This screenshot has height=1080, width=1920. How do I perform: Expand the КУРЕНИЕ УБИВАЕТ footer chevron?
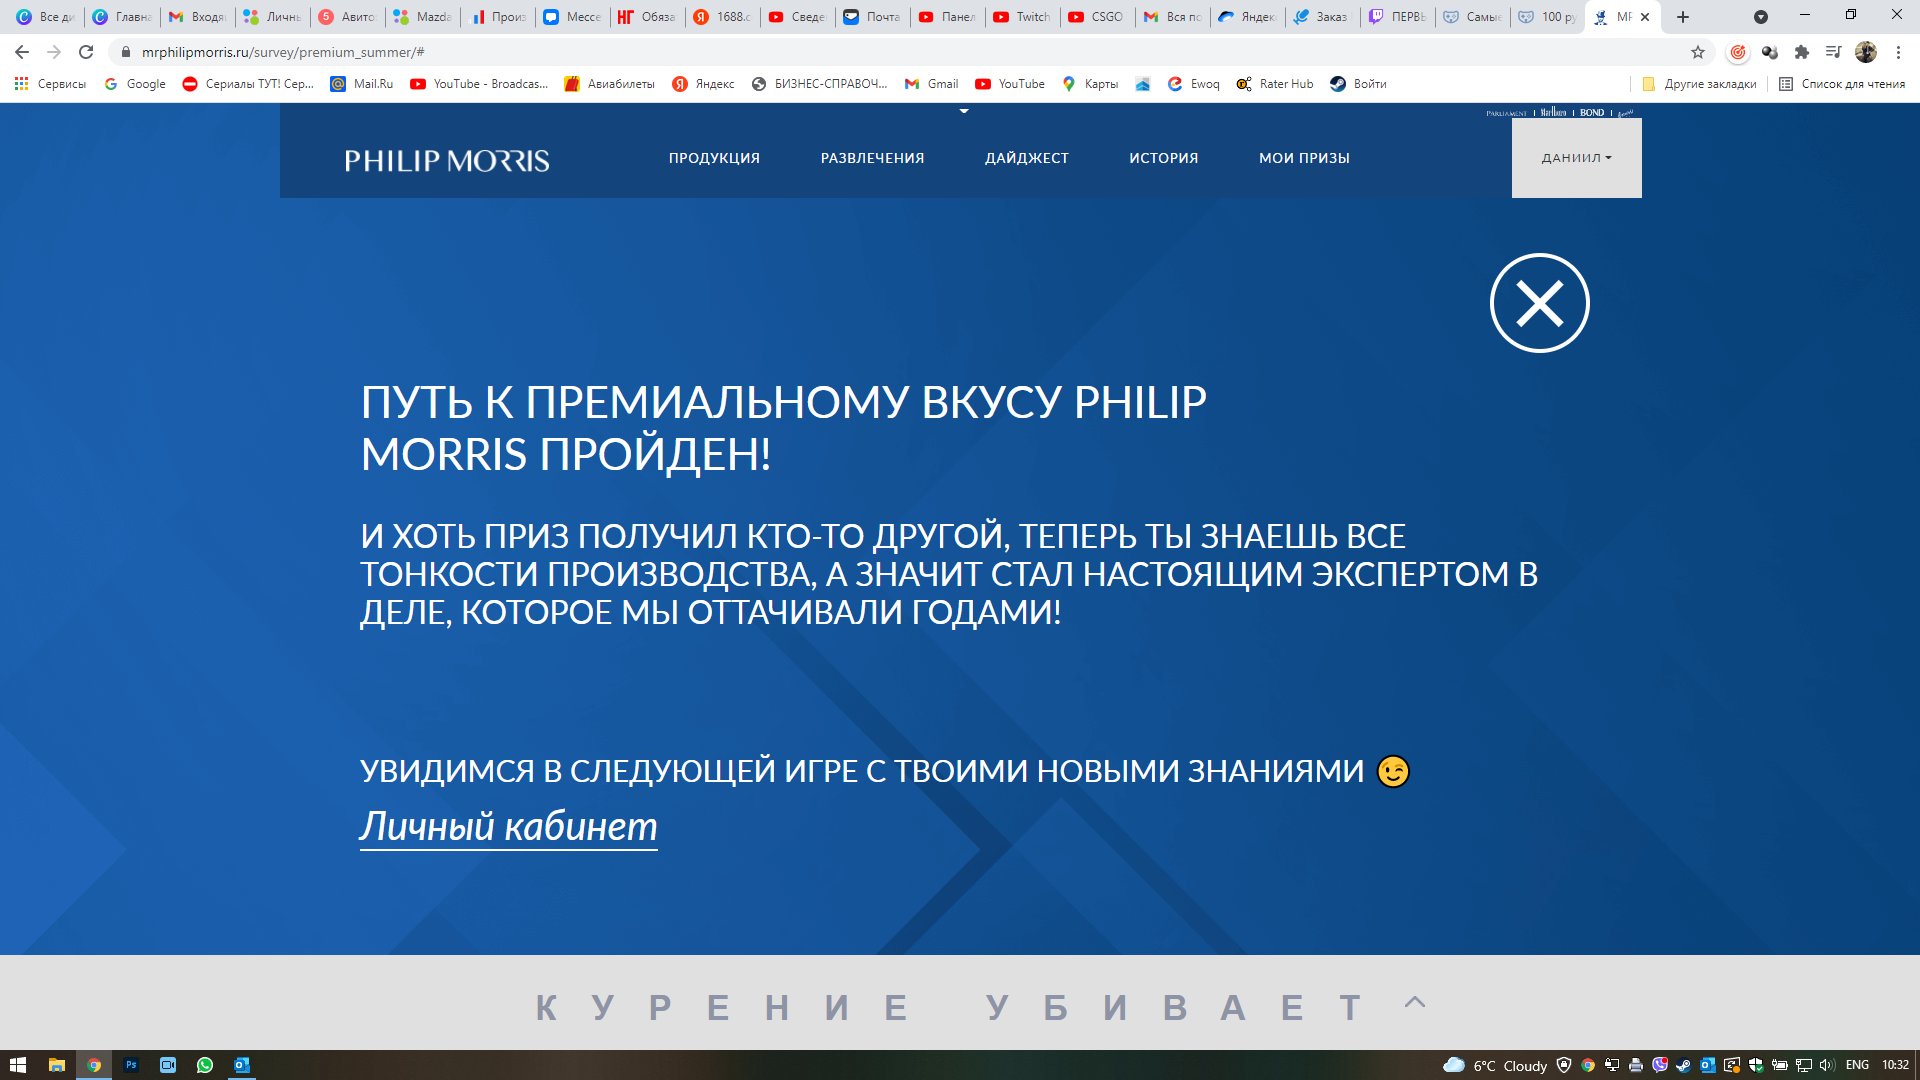pos(1414,1002)
